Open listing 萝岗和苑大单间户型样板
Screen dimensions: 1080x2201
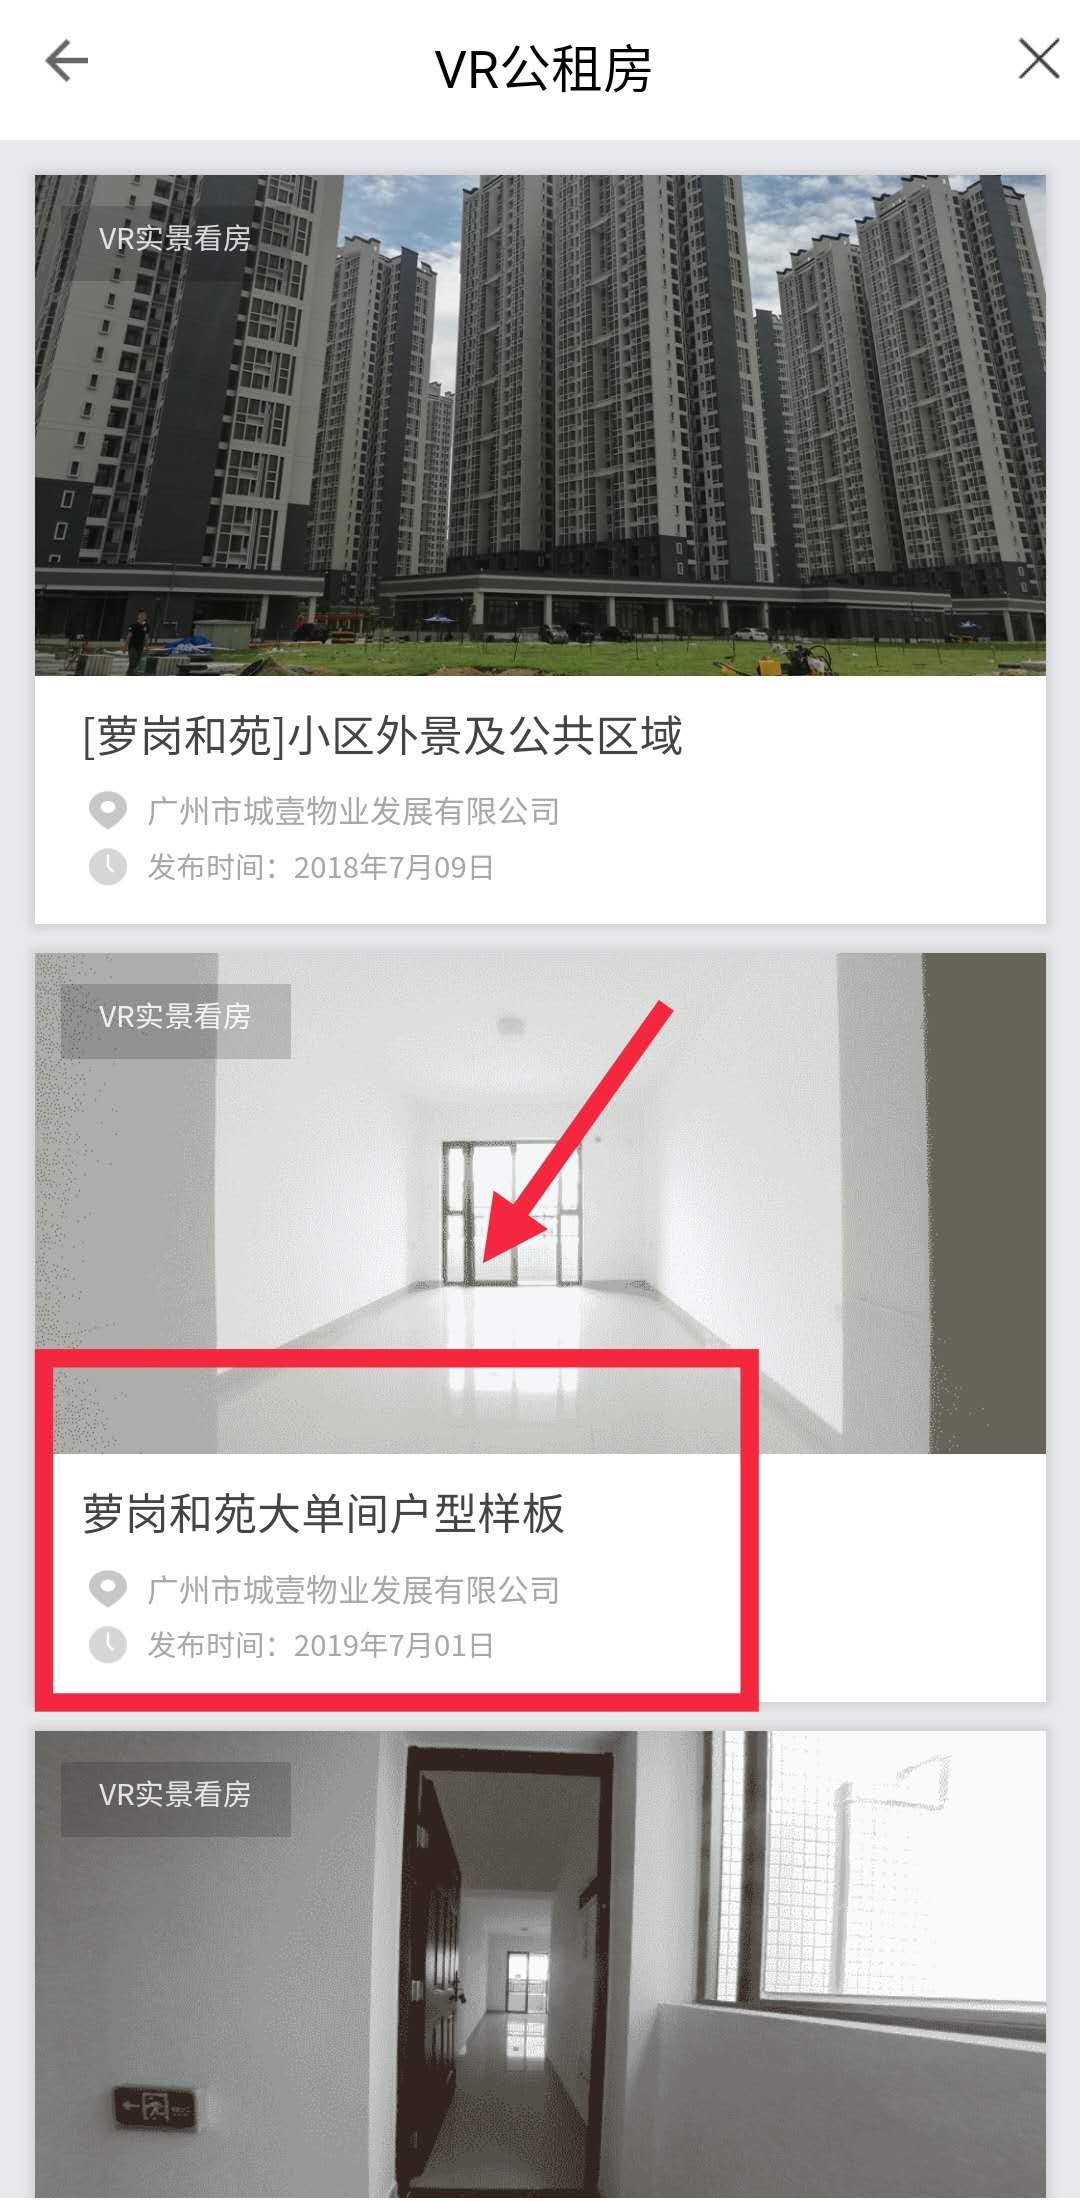click(x=323, y=1513)
